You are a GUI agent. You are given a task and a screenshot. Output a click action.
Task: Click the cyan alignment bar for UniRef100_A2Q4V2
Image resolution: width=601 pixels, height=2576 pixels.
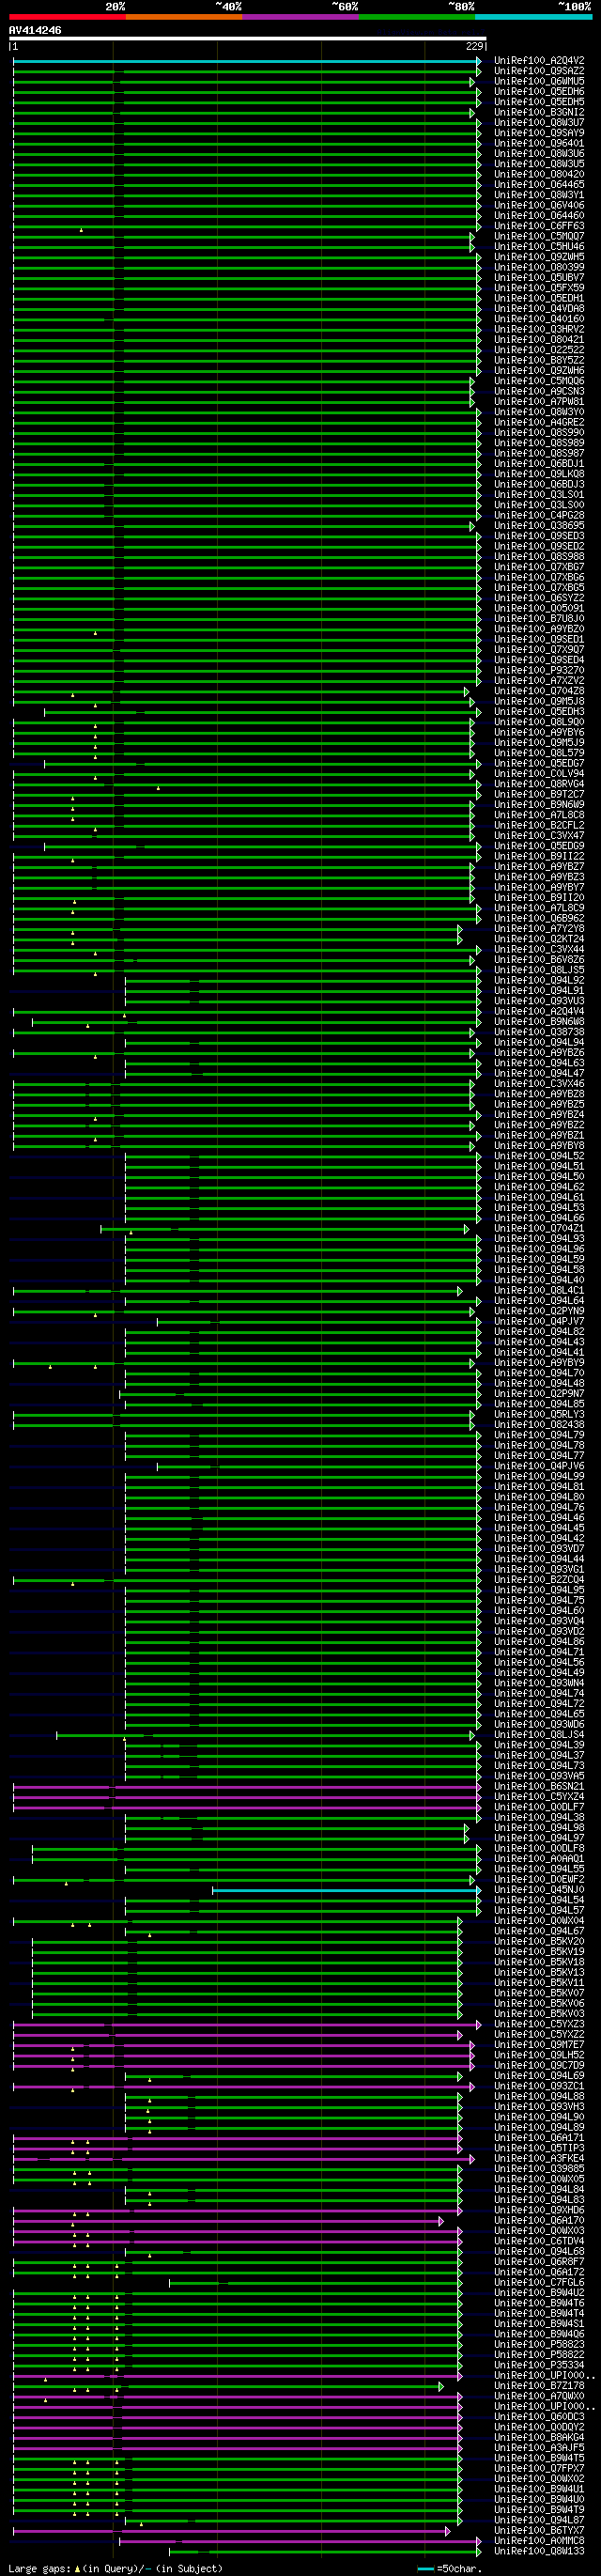click(246, 61)
